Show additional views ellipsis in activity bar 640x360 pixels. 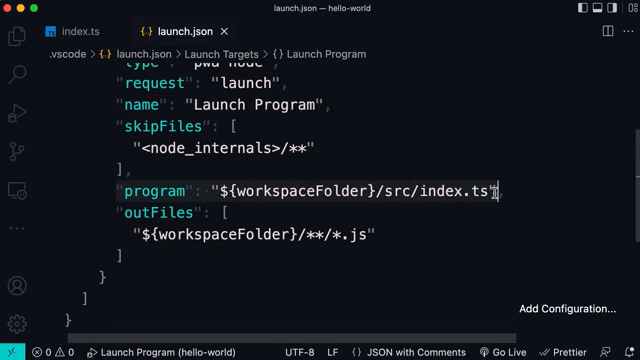tap(17, 228)
